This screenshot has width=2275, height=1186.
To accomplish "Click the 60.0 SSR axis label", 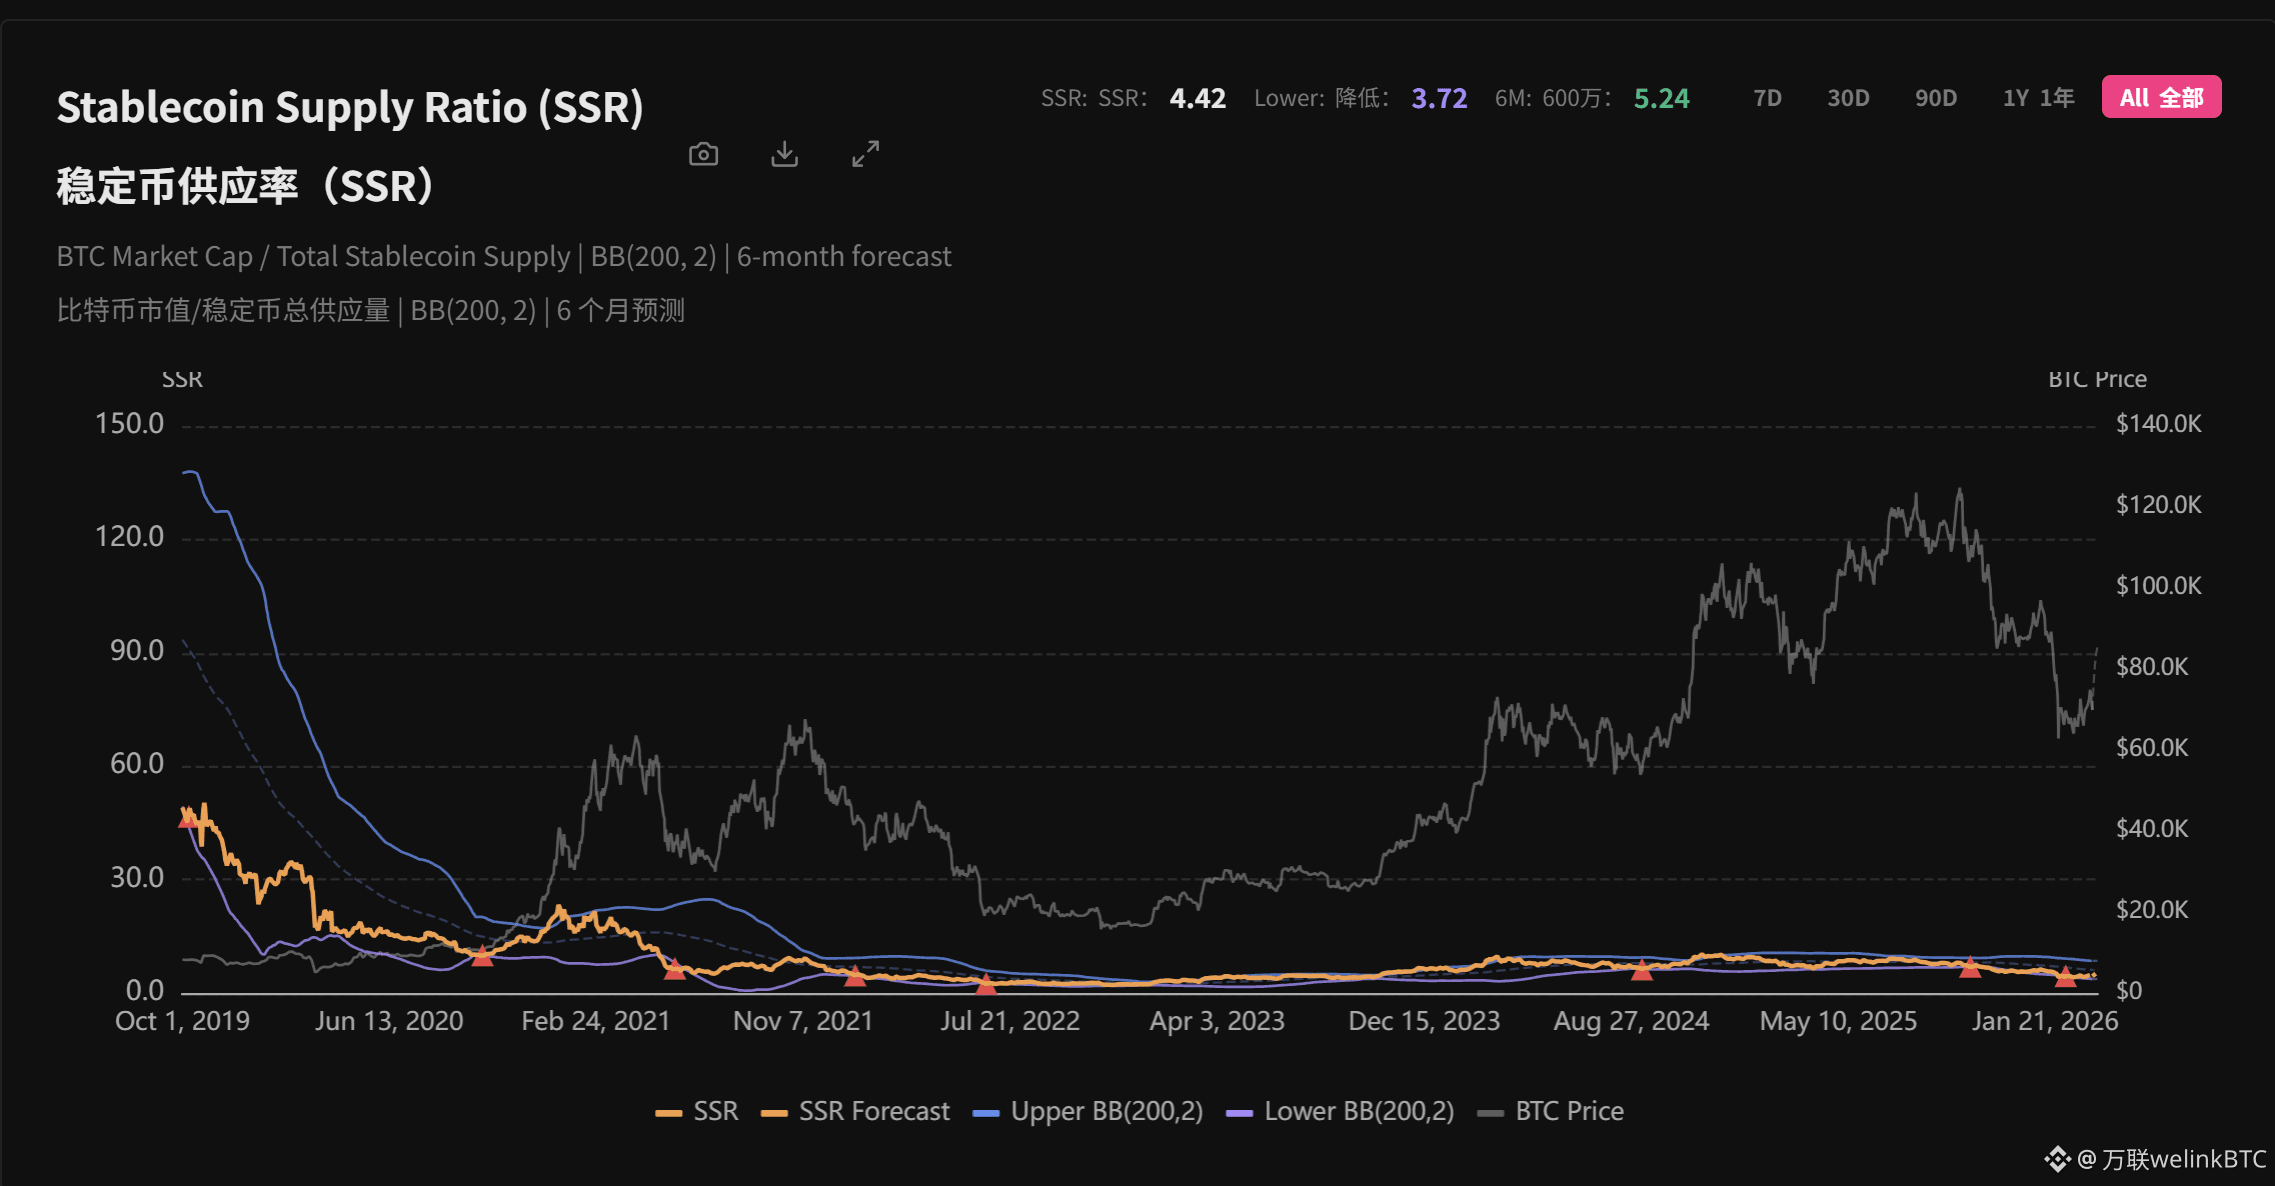I will (137, 764).
